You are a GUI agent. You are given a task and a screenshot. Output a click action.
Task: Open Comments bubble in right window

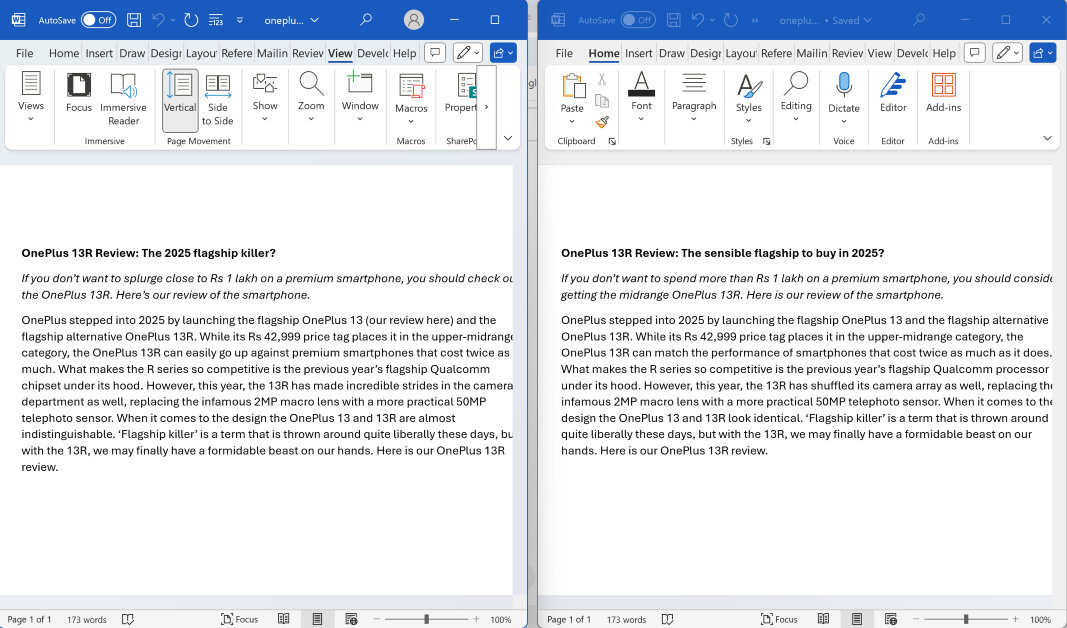coord(974,52)
